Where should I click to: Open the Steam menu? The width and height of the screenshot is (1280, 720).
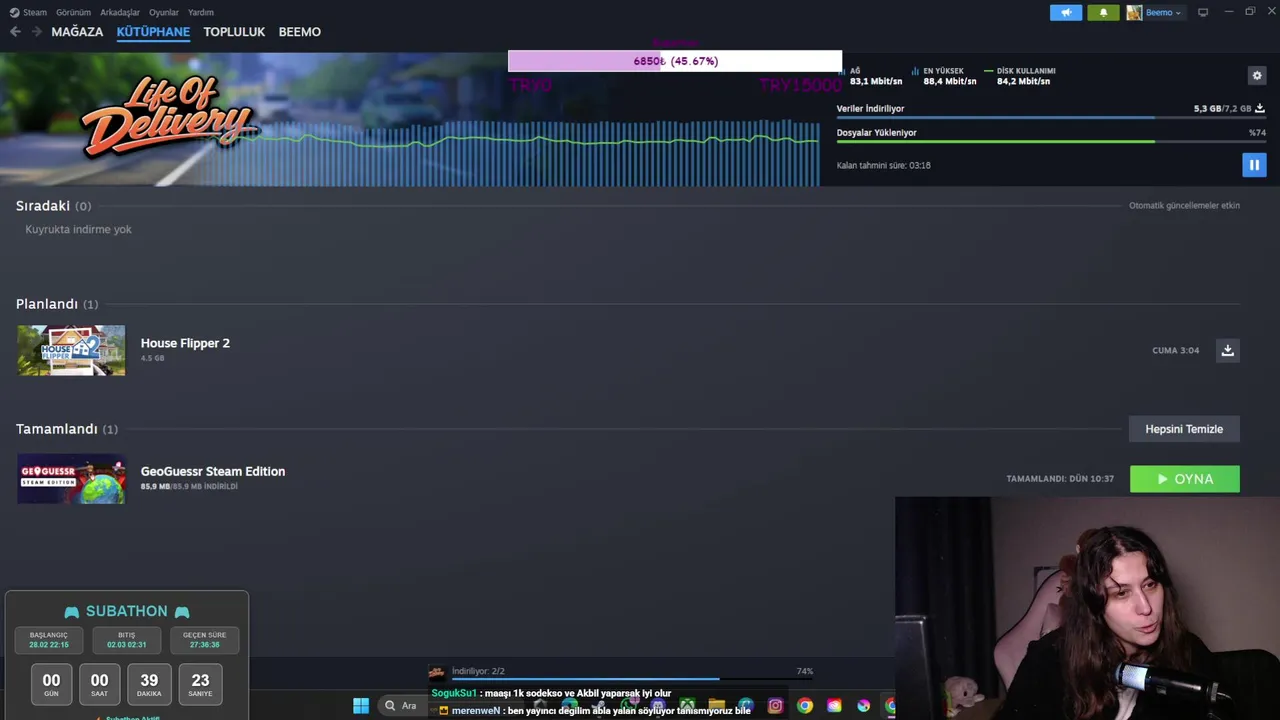pyautogui.click(x=35, y=13)
